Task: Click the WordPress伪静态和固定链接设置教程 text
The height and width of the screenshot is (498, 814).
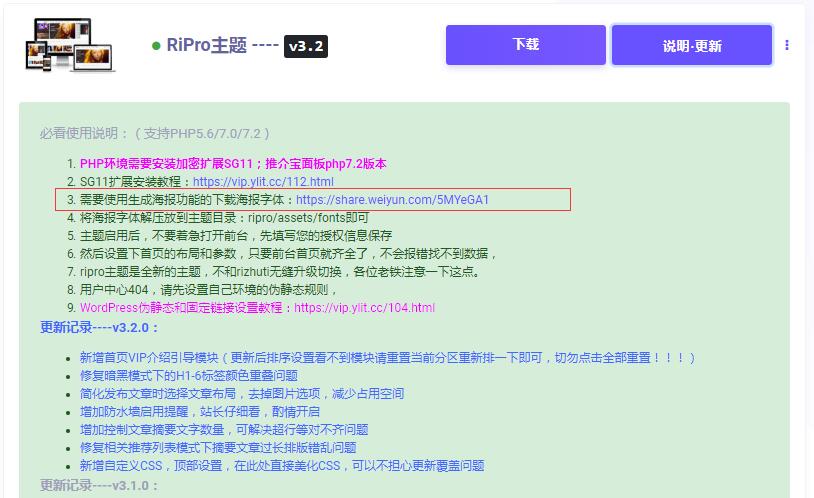Action: click(x=181, y=308)
